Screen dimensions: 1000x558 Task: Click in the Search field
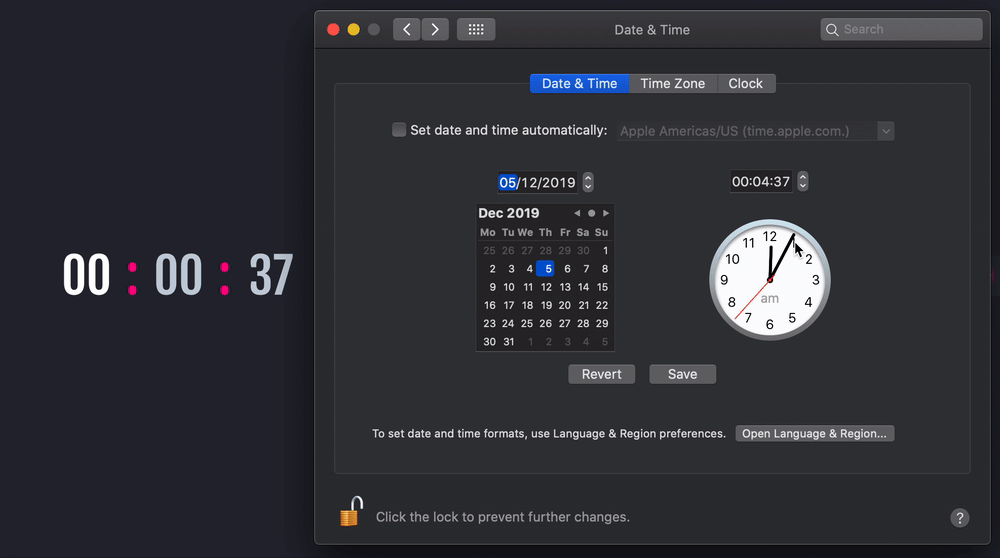point(901,29)
